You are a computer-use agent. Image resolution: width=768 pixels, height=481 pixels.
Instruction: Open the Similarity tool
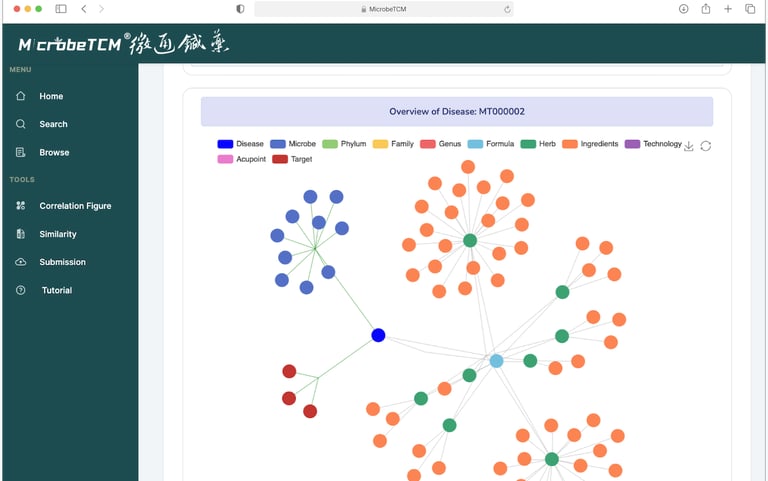(x=58, y=234)
